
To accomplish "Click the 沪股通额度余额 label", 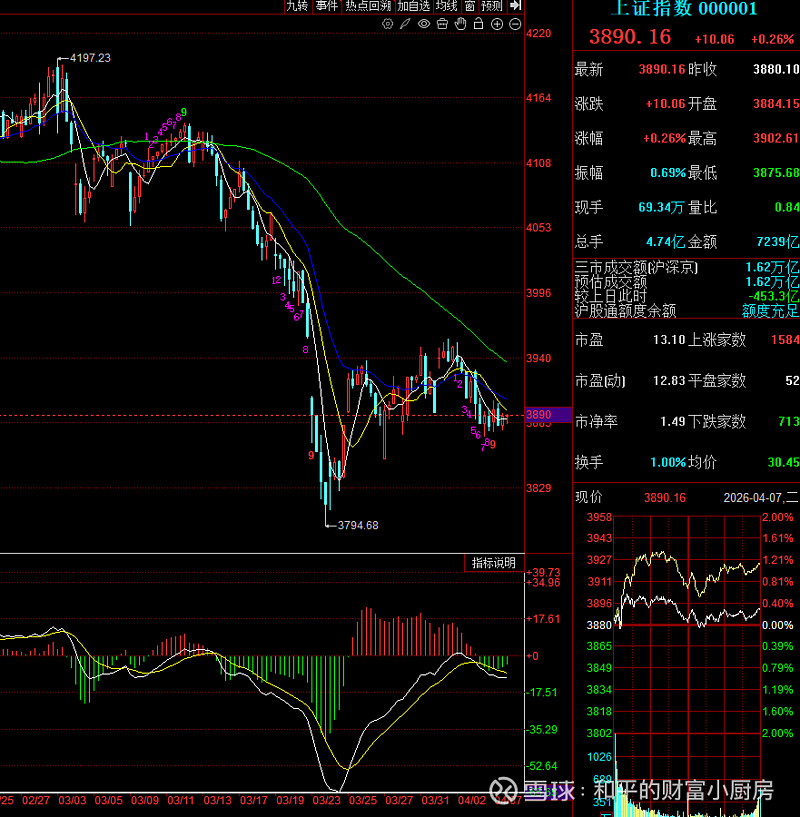I will [625, 311].
